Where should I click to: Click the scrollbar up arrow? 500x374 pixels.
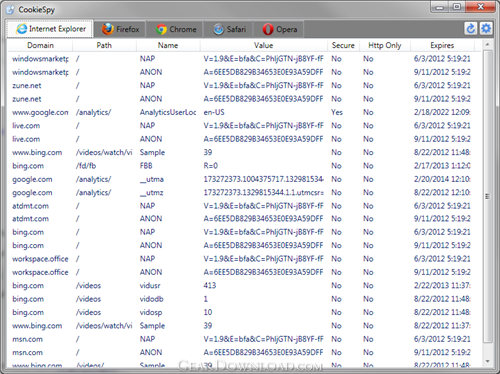click(x=487, y=44)
